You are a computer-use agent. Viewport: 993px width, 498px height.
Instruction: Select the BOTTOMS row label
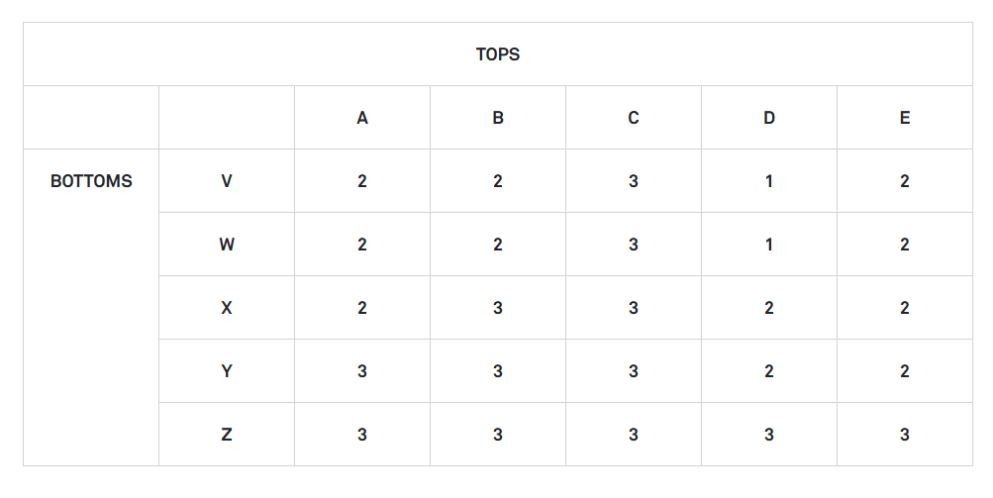point(91,181)
